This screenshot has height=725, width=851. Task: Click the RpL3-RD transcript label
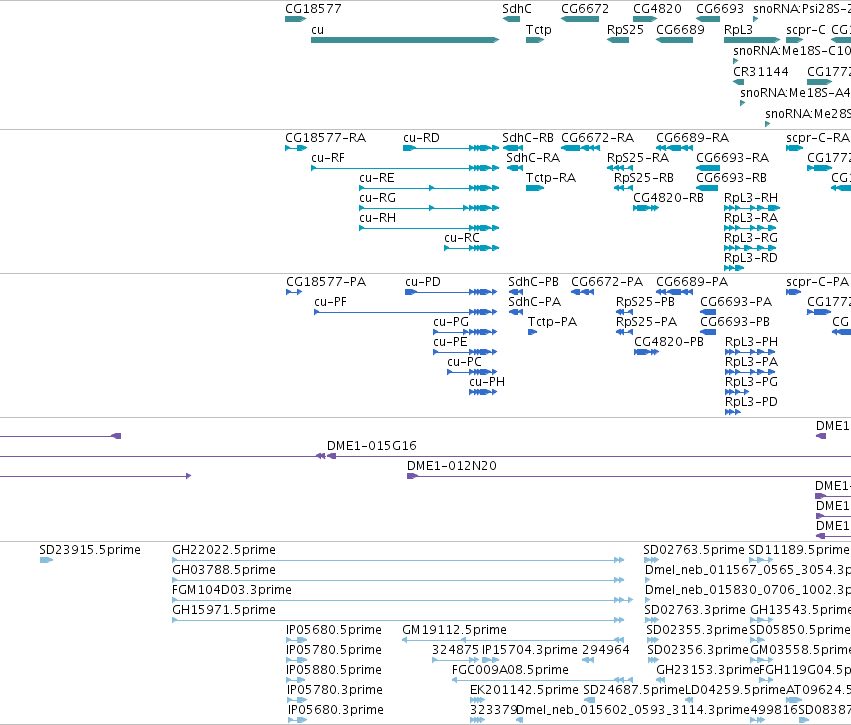[751, 258]
